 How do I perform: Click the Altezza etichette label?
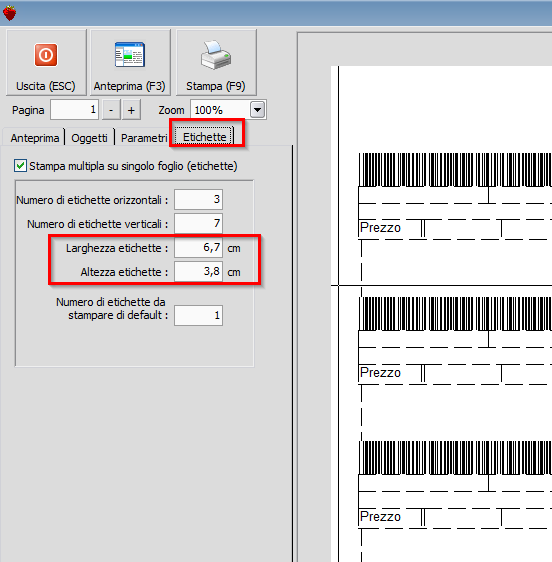[x=124, y=272]
